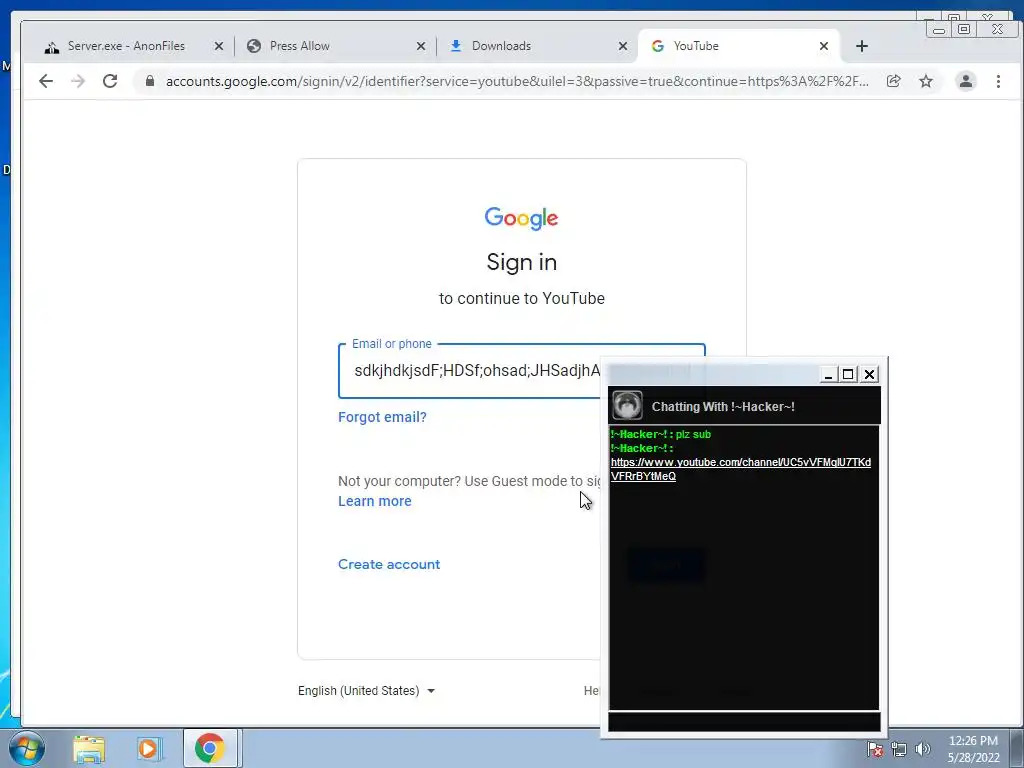
Task: Click the chat message input box
Action: coord(744,722)
